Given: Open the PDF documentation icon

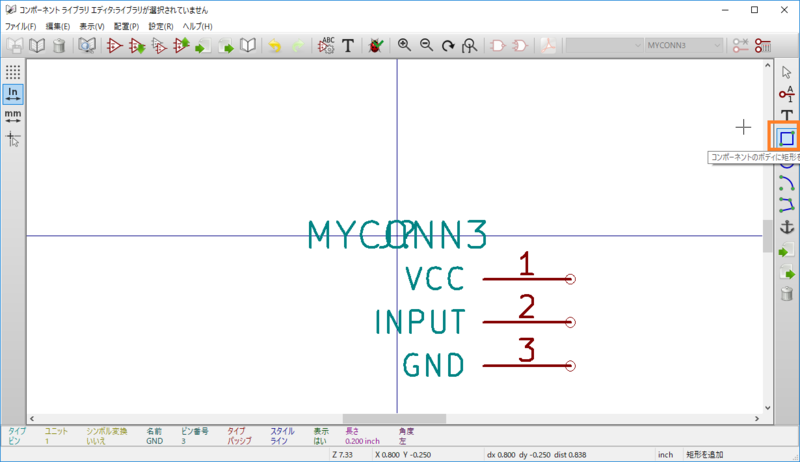Looking at the screenshot, I should (548, 46).
